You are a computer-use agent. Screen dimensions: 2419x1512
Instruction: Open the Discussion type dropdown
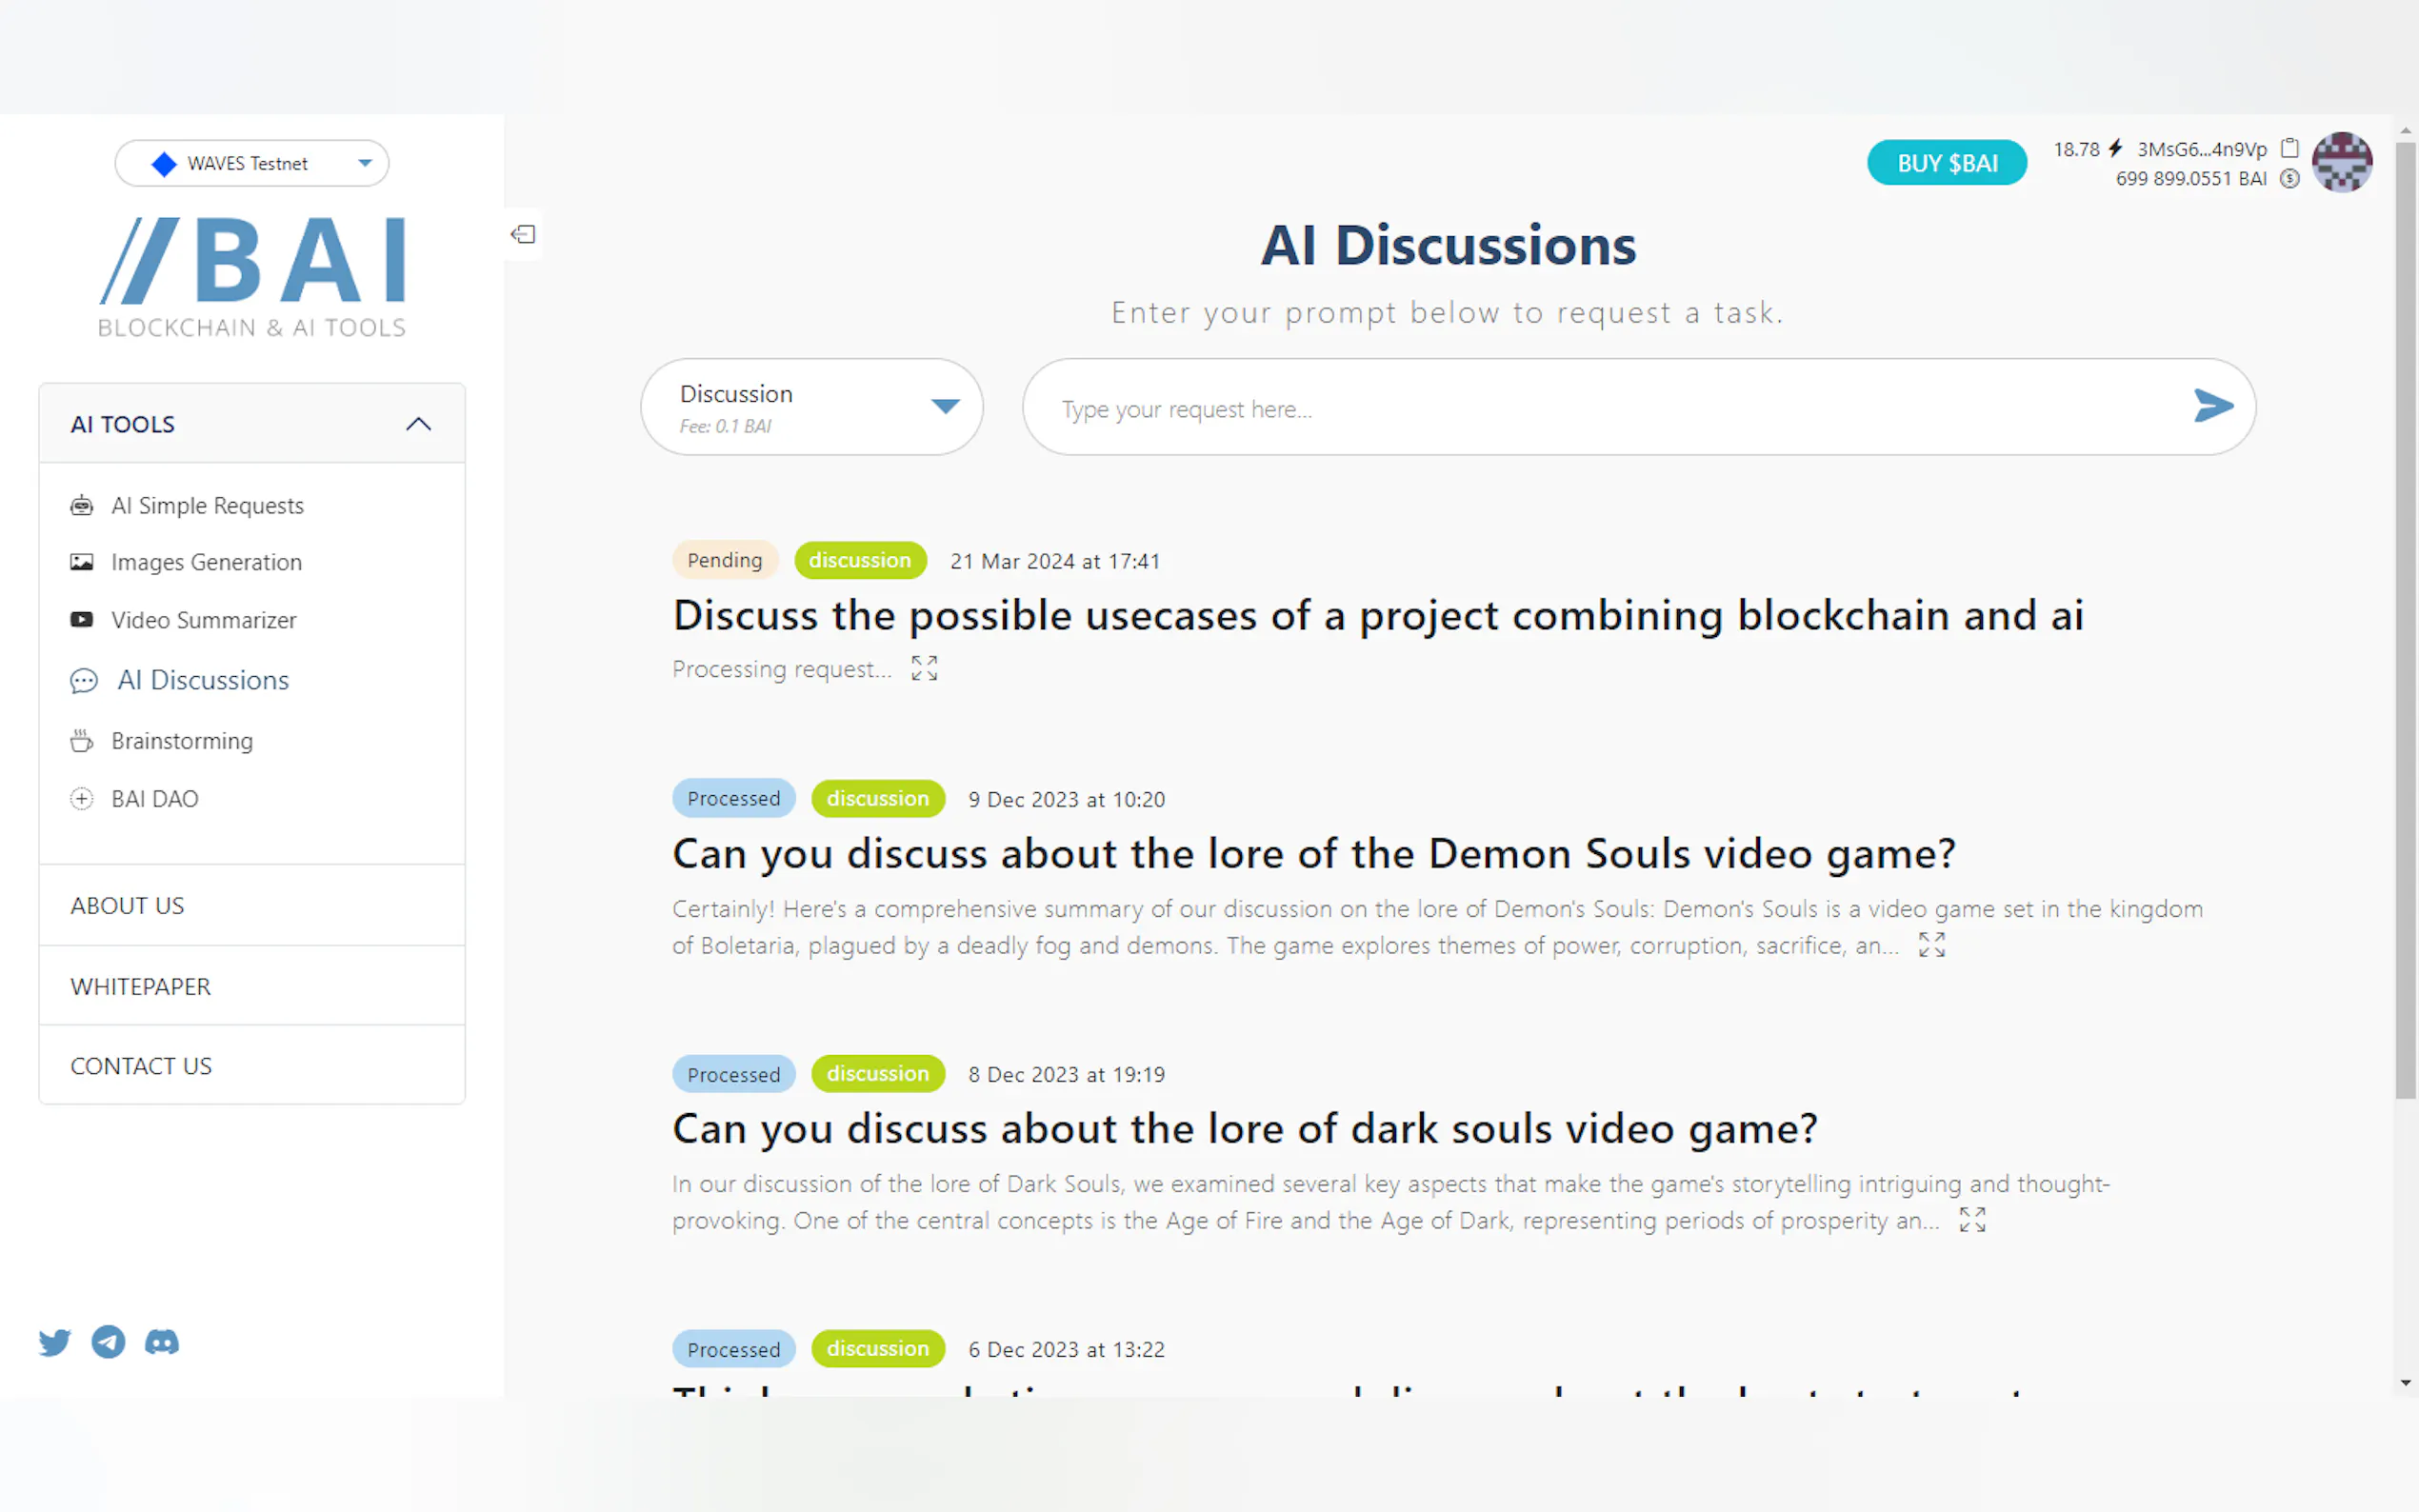coord(811,407)
